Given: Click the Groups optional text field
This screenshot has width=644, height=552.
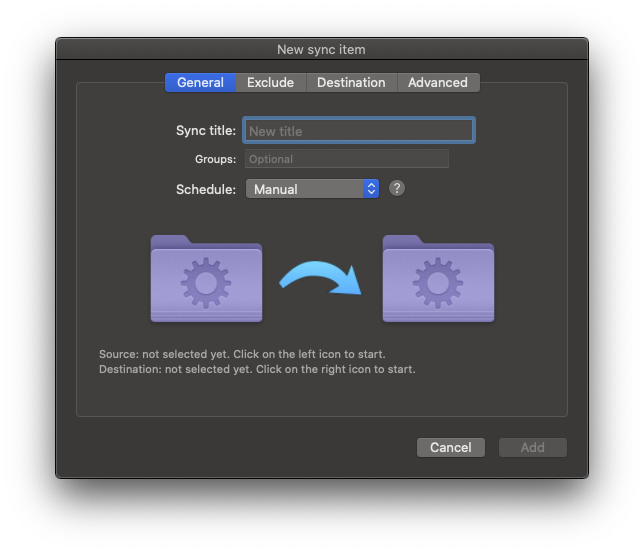Looking at the screenshot, I should point(347,159).
